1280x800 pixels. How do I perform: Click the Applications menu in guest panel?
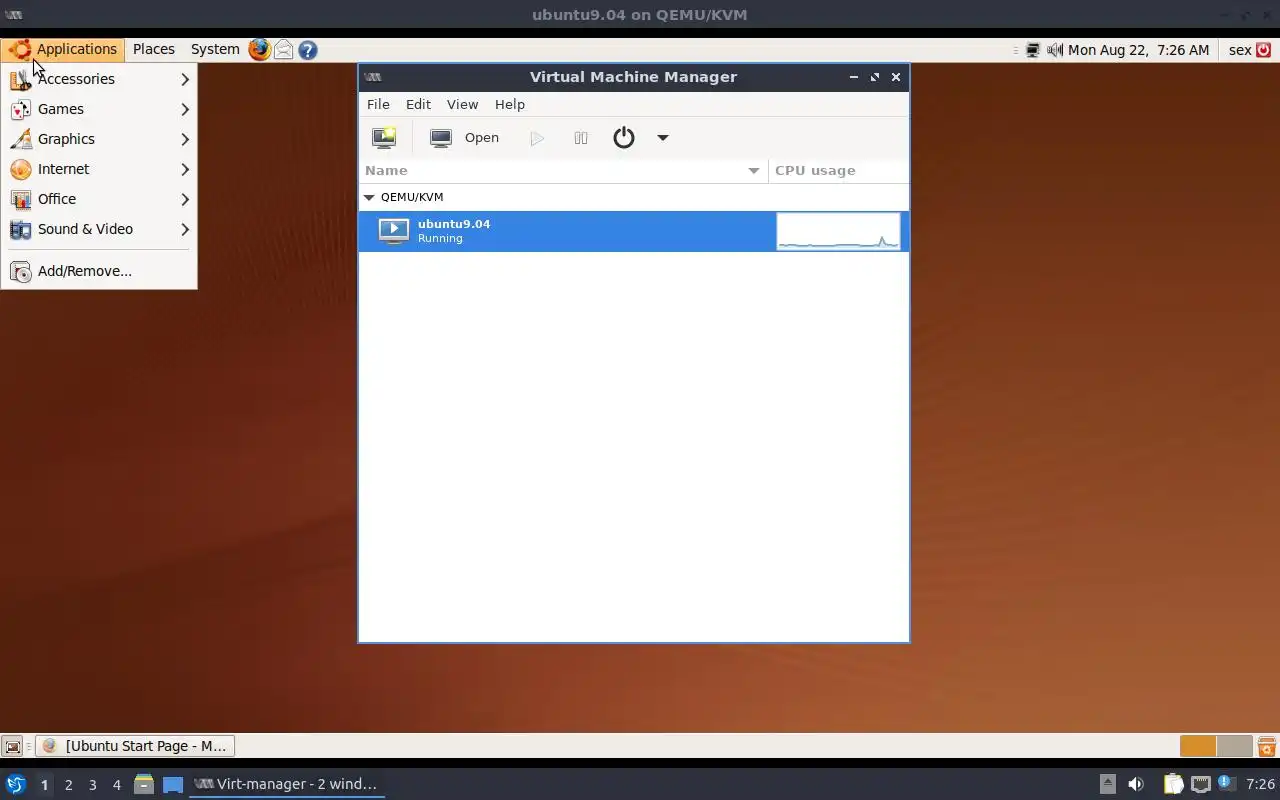pos(63,49)
